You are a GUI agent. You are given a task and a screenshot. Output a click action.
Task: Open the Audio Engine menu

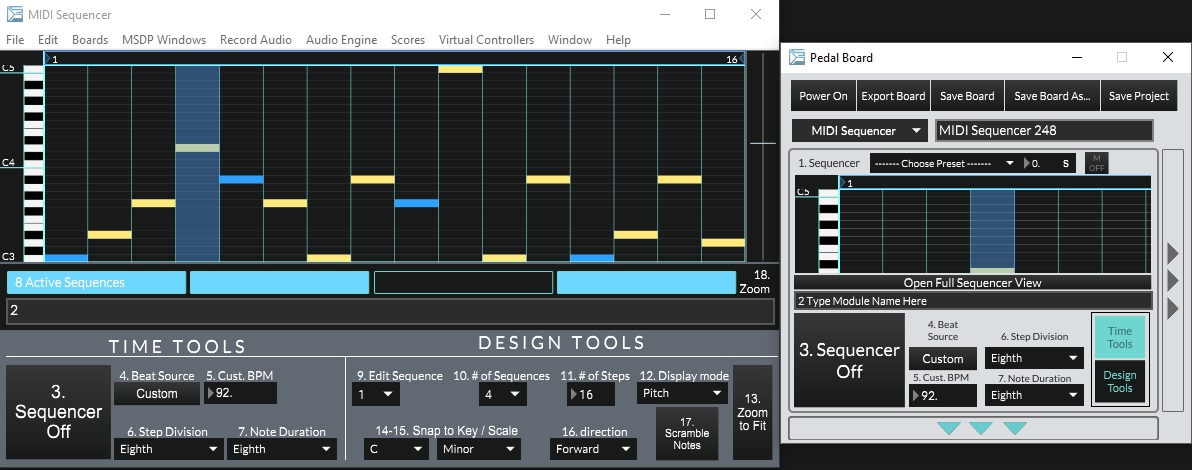341,40
